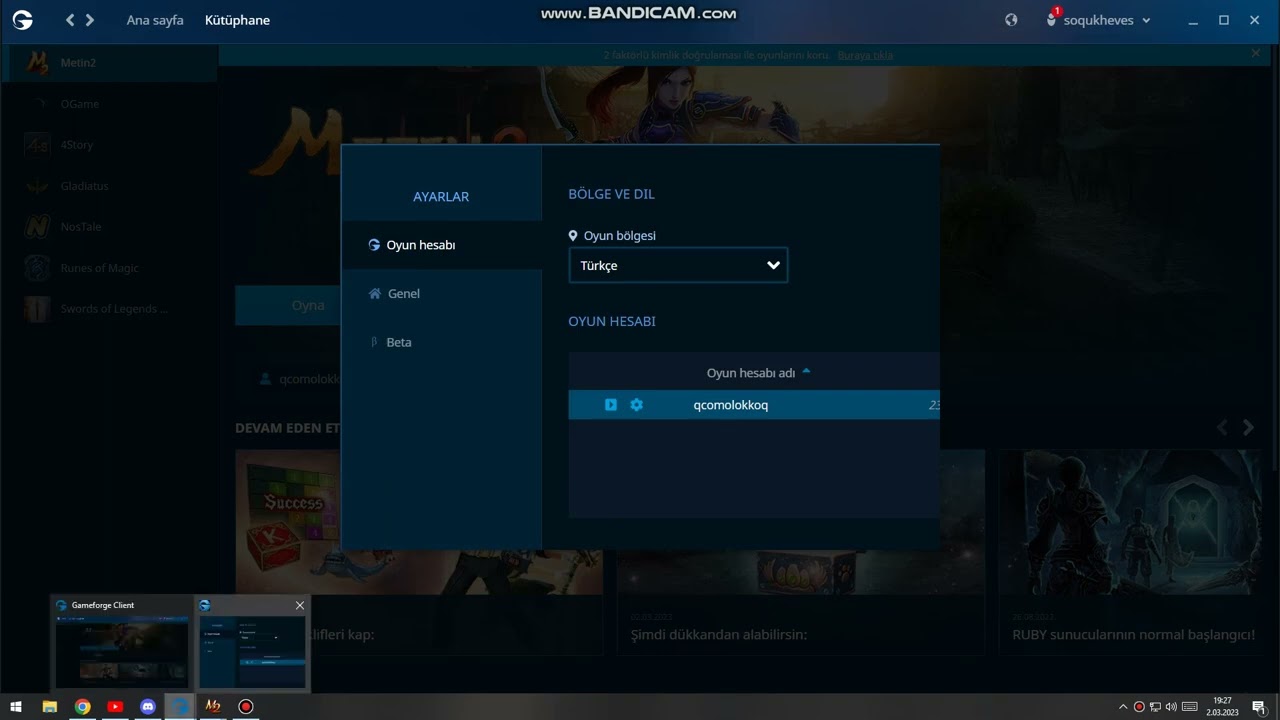Click the NosTale game icon in the sidebar
The width and height of the screenshot is (1280, 720).
37,227
